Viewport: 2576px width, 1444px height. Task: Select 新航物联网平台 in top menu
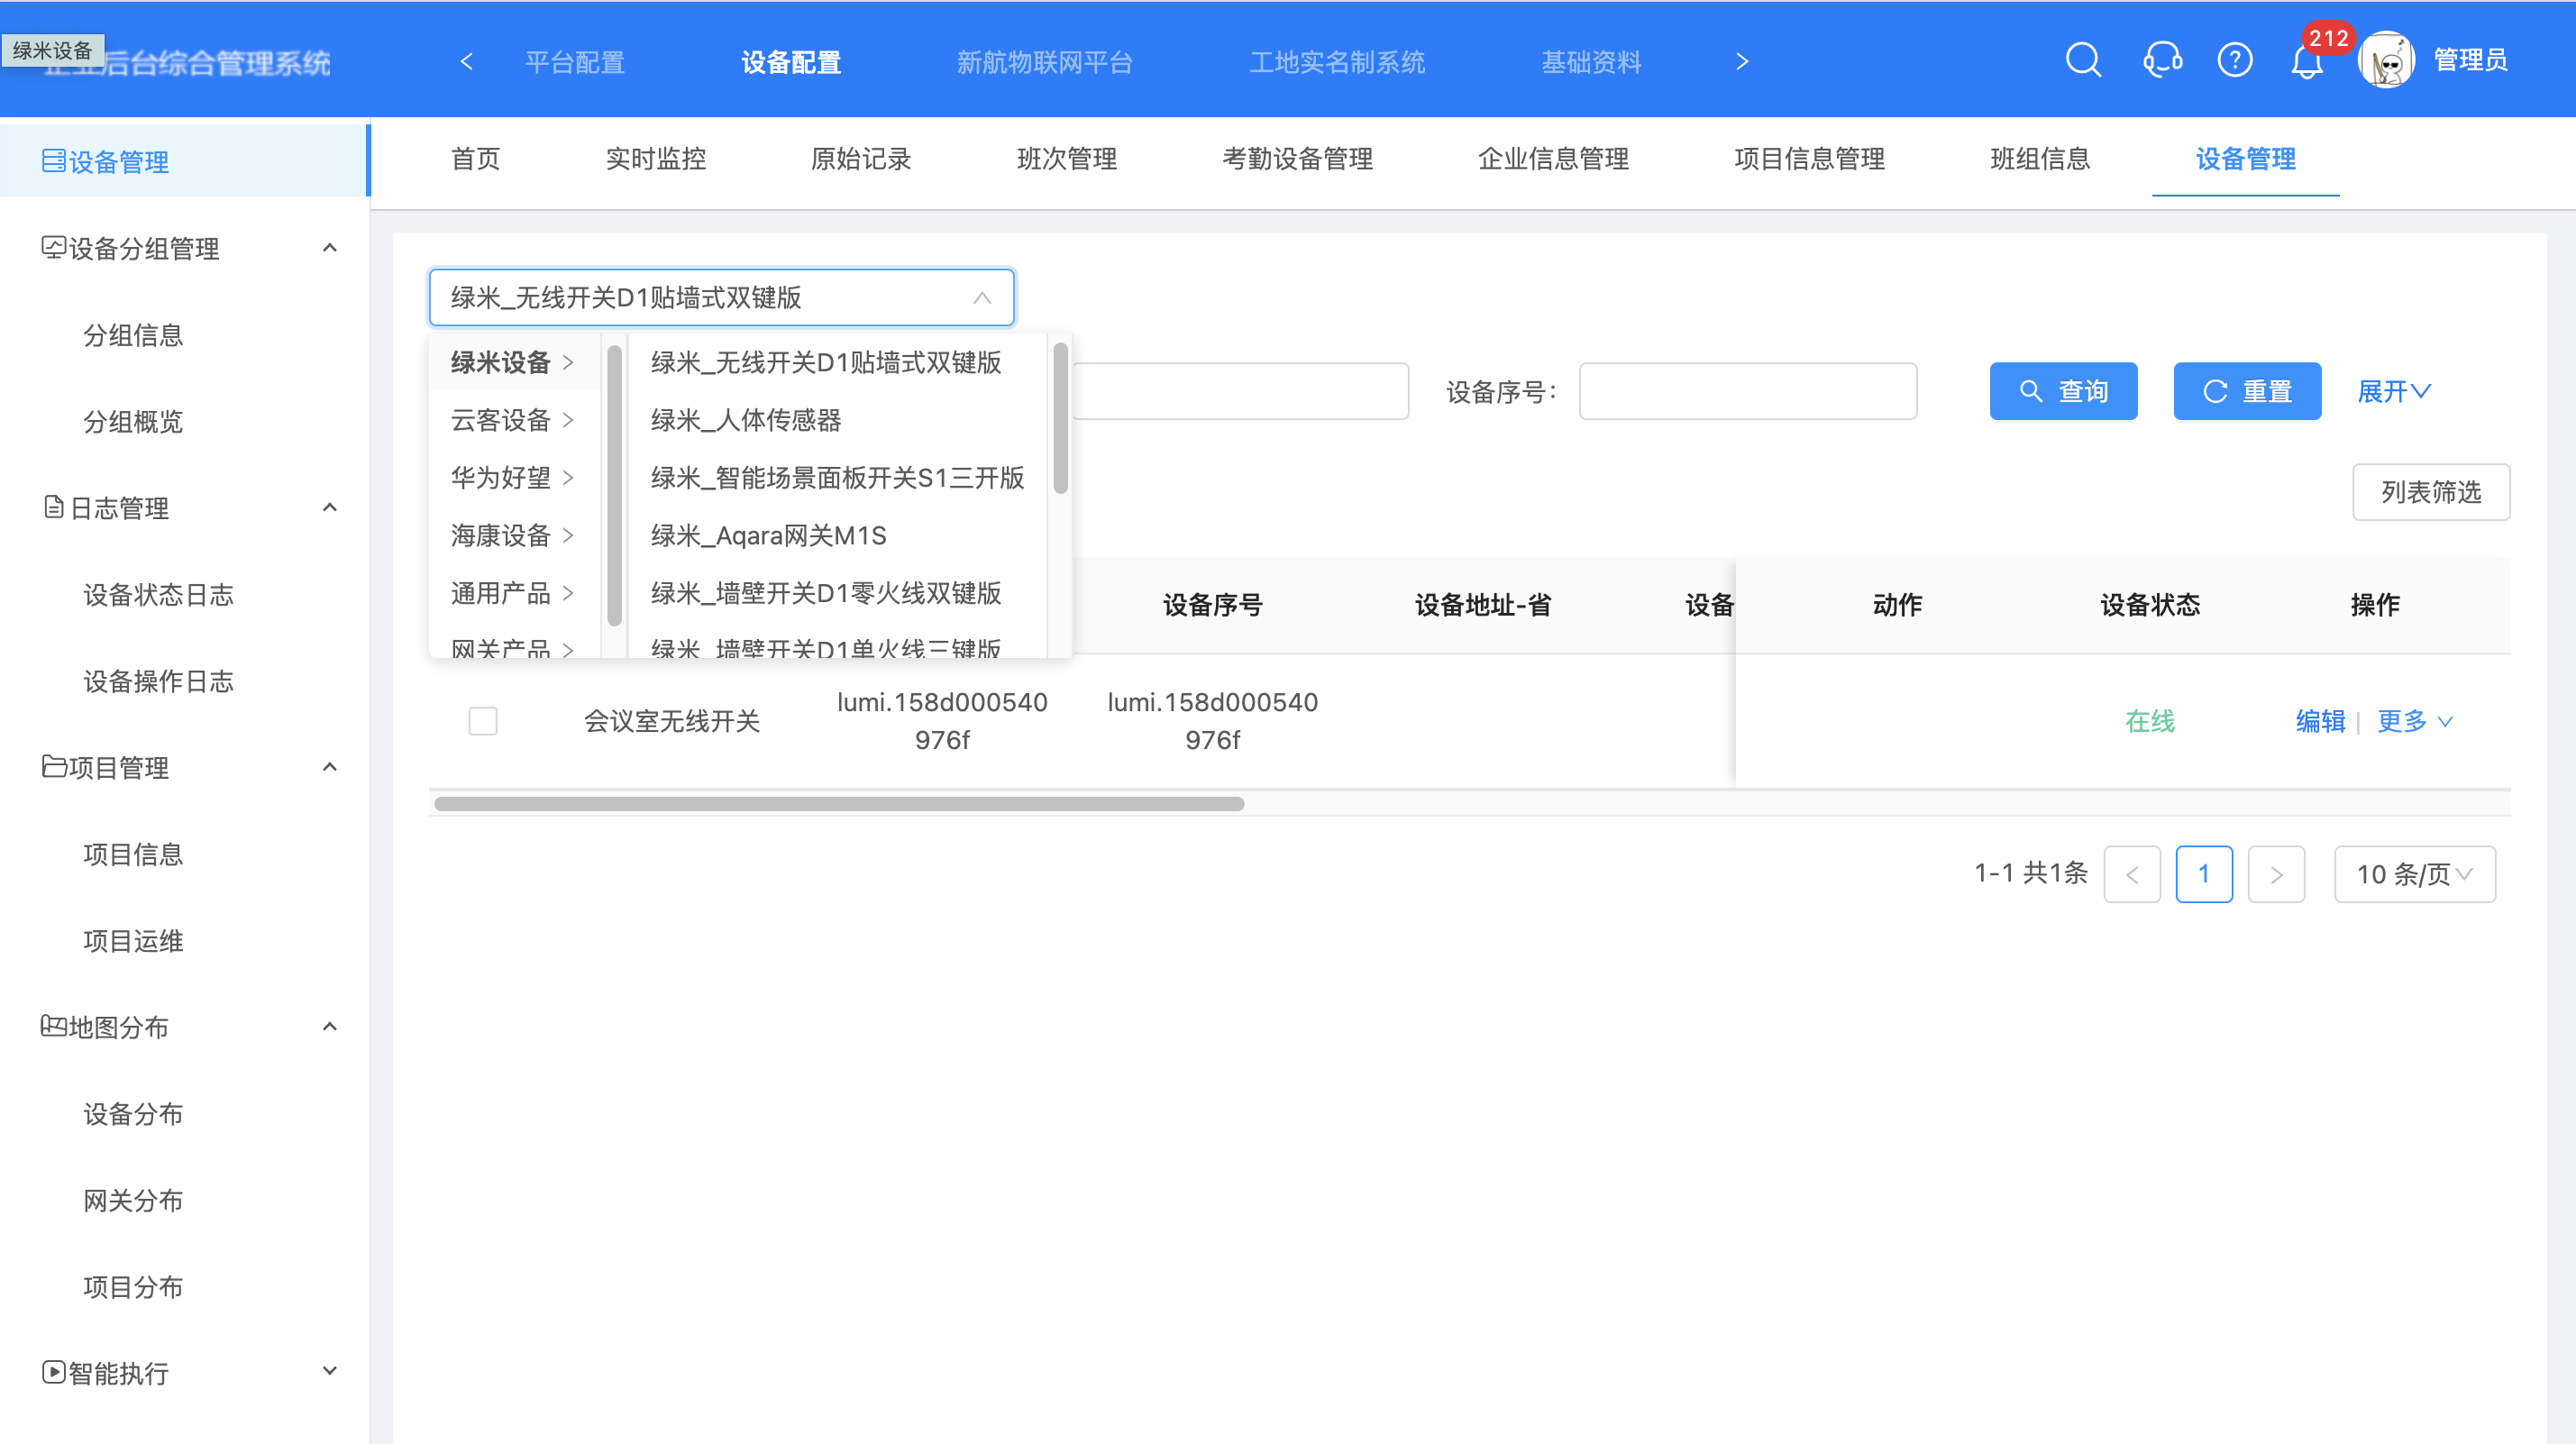1044,62
